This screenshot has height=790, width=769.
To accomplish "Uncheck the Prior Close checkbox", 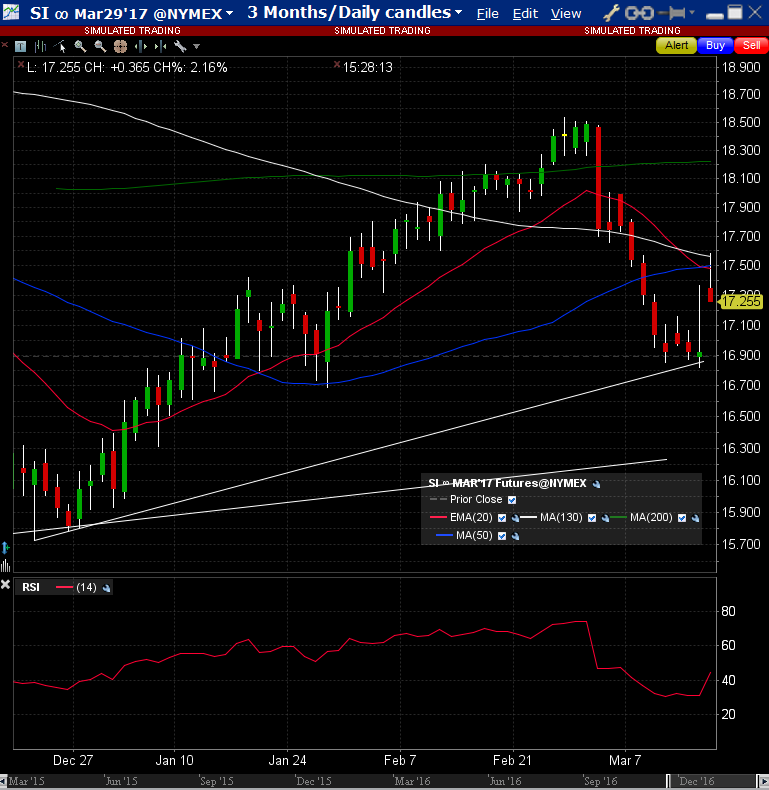I will pyautogui.click(x=512, y=500).
